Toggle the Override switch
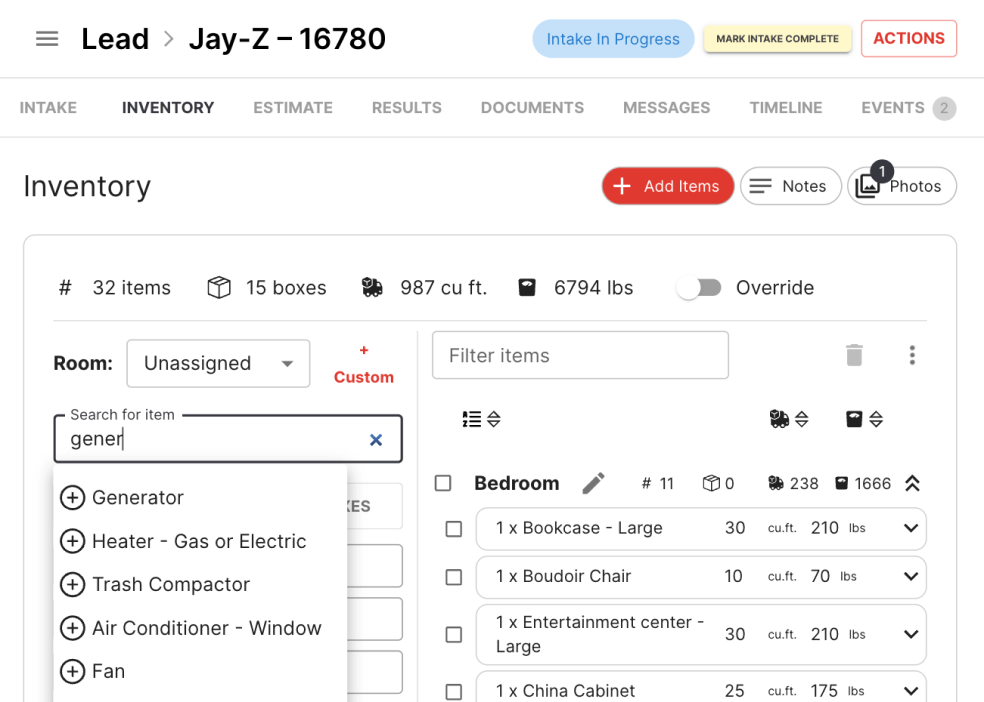 (x=700, y=288)
